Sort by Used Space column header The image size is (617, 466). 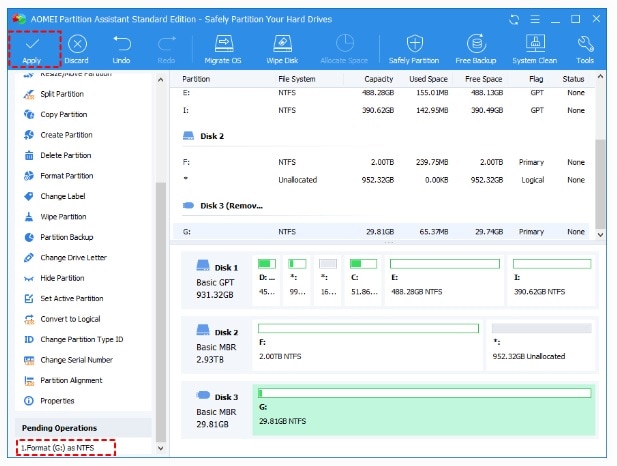(x=428, y=79)
